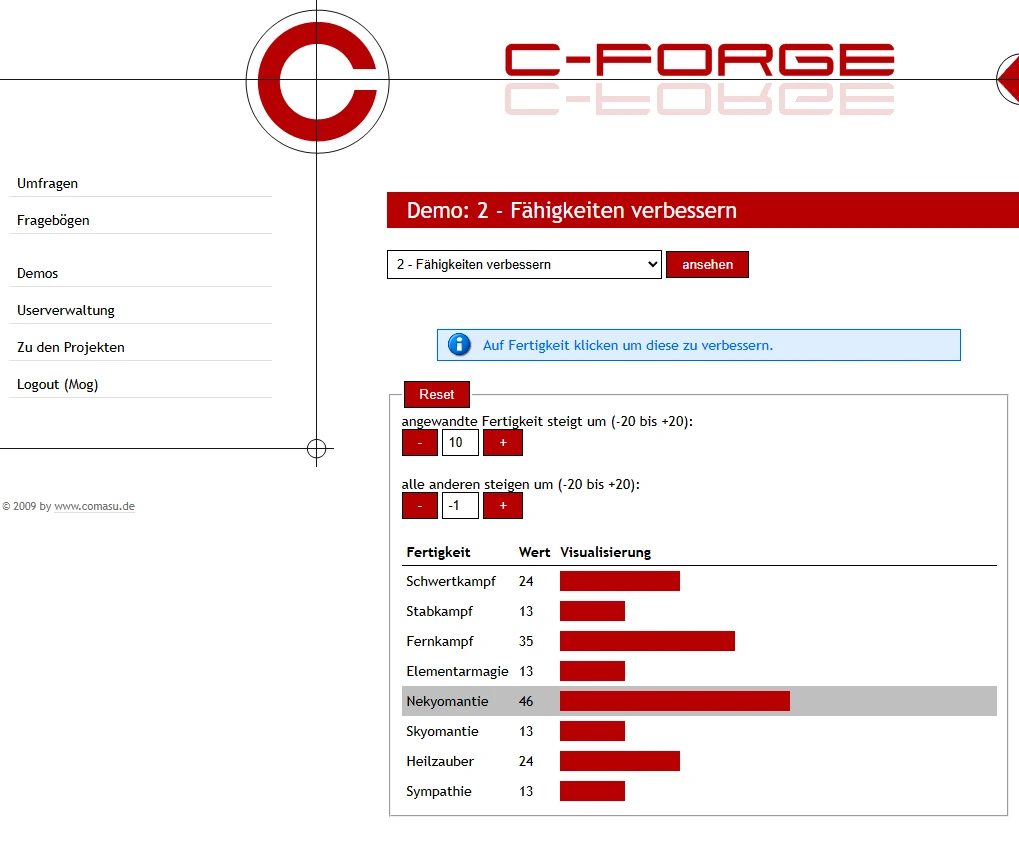The image size is (1019, 843).
Task: Open the www.comasu.de link
Action: pyautogui.click(x=95, y=506)
